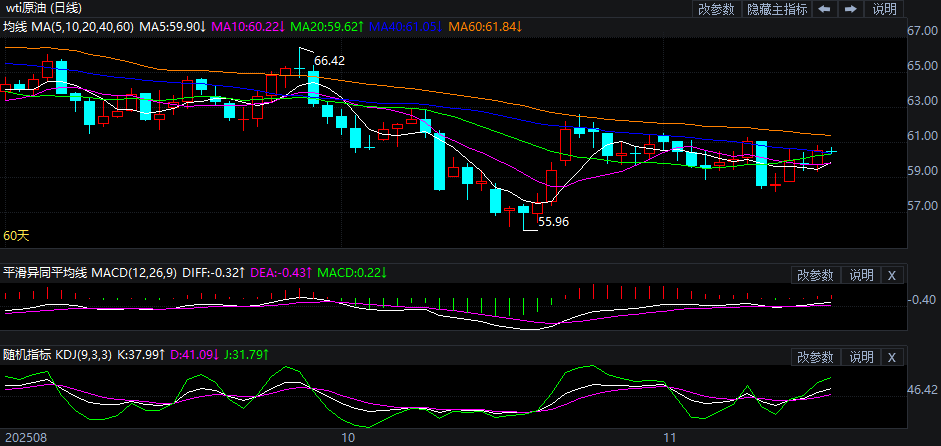
Task: Open 改参数 for the main MA chart
Action: pos(716,9)
